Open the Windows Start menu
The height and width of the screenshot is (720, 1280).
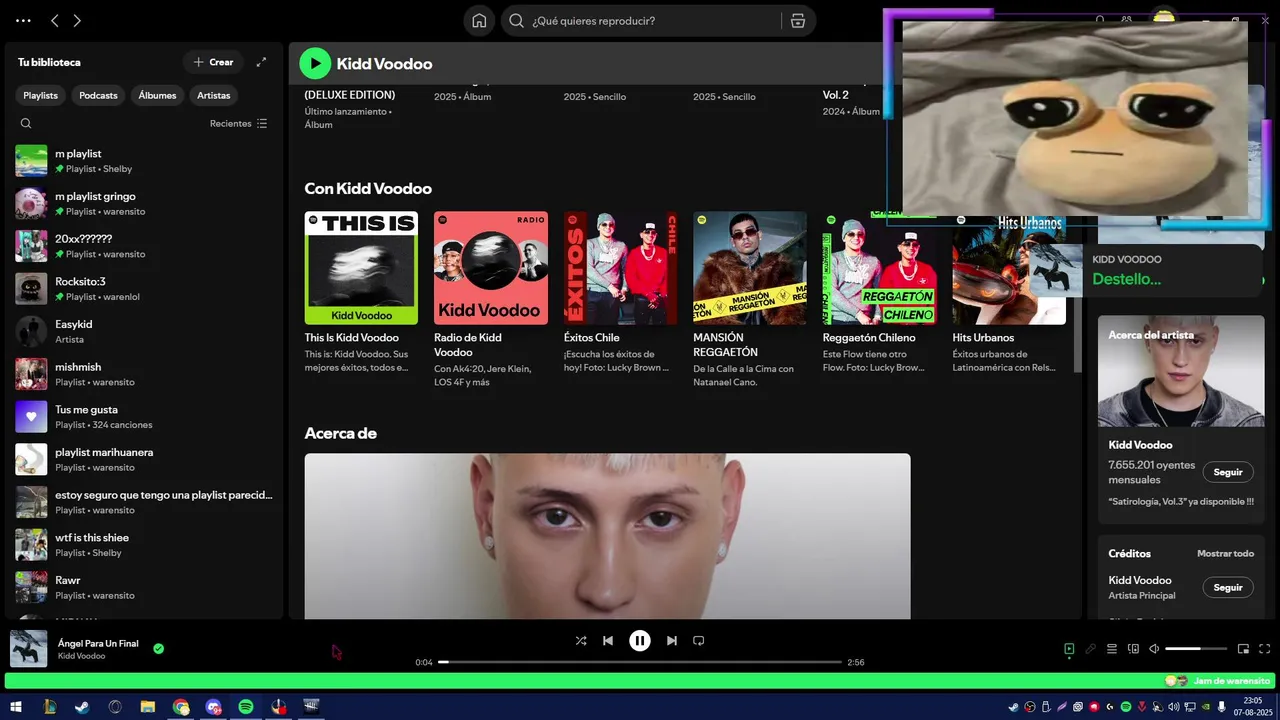16,707
